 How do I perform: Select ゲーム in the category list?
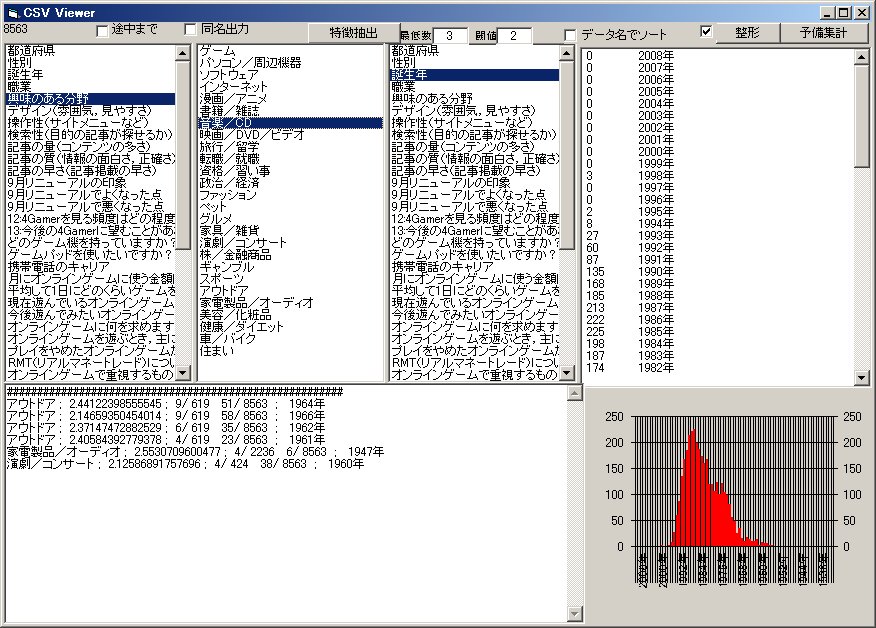tap(218, 50)
